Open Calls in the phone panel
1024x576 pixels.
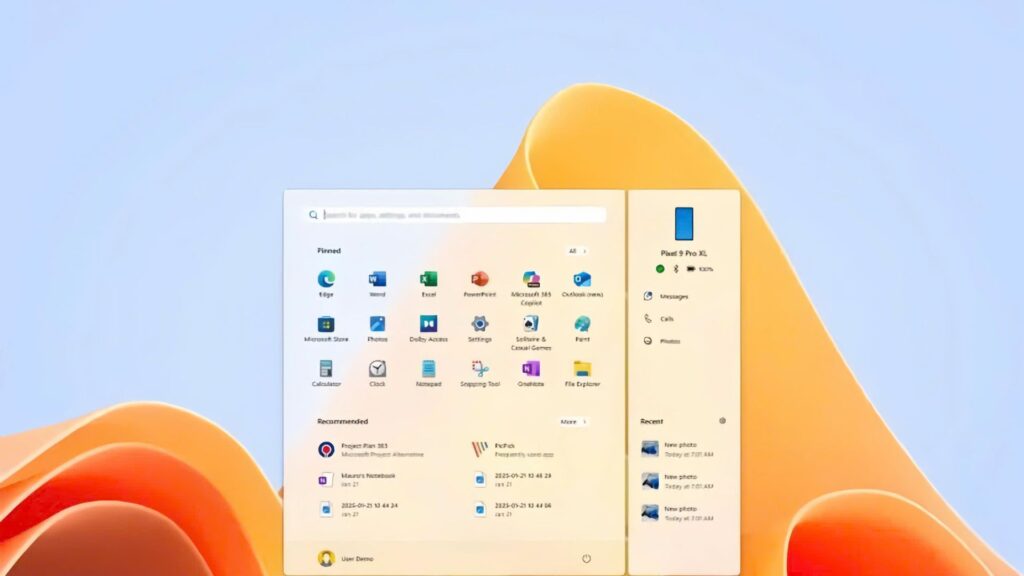tap(658, 319)
